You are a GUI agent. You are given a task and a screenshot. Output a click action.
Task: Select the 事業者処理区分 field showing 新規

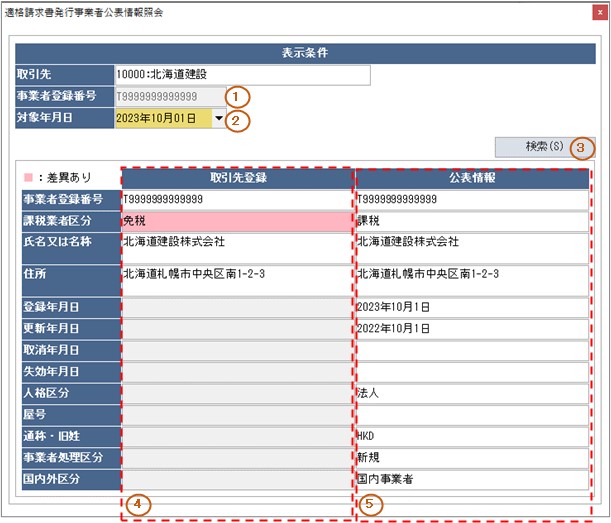pyautogui.click(x=471, y=457)
